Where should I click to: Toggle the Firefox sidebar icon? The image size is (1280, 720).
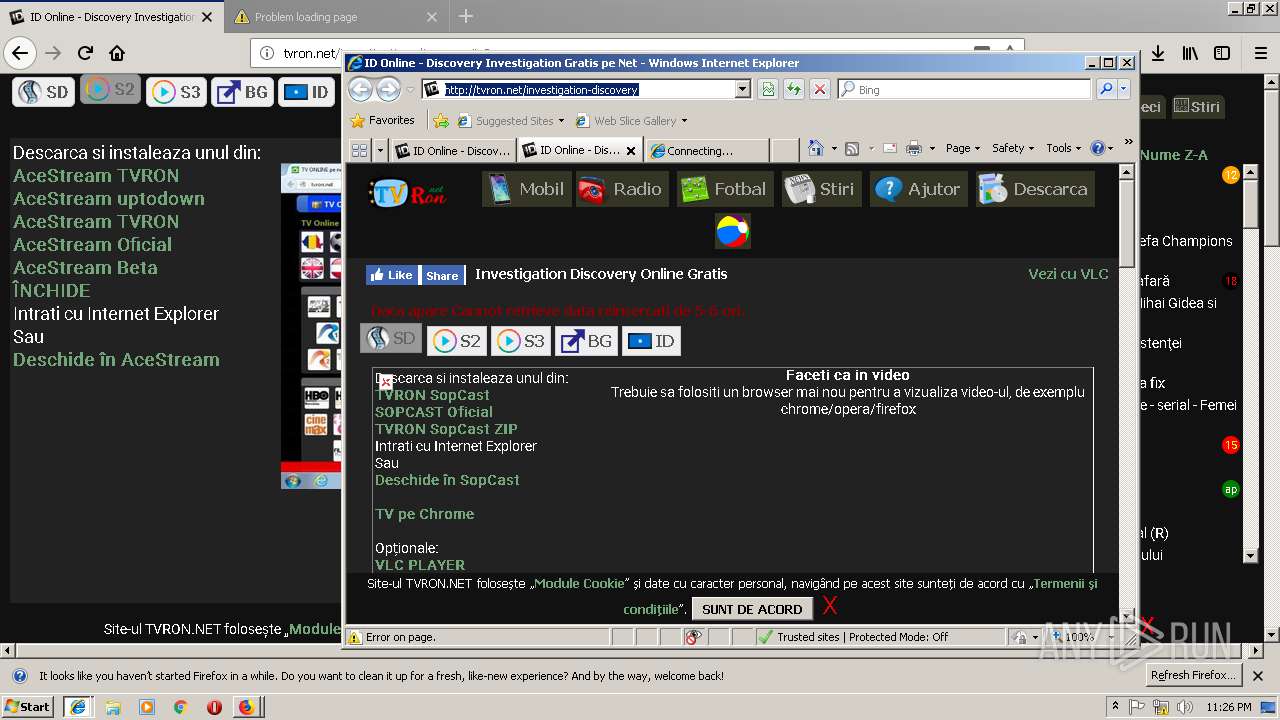[1222, 53]
